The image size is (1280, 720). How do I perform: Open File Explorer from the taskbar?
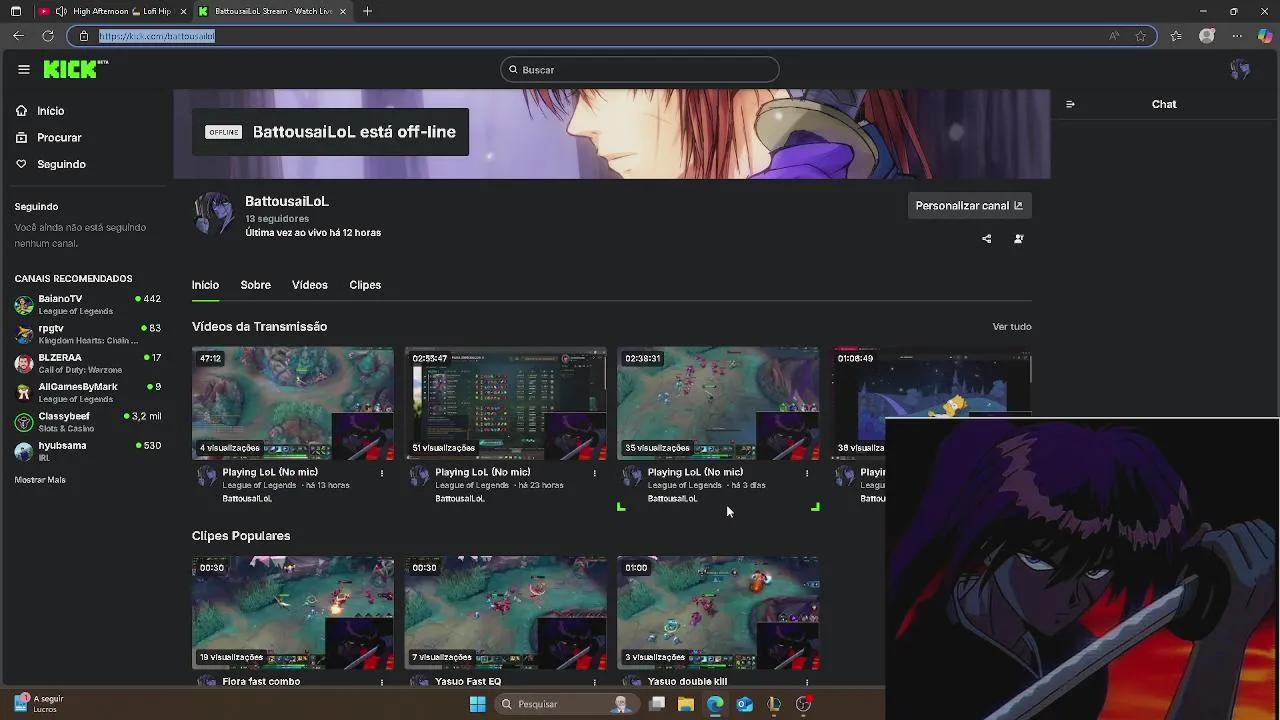click(x=686, y=704)
